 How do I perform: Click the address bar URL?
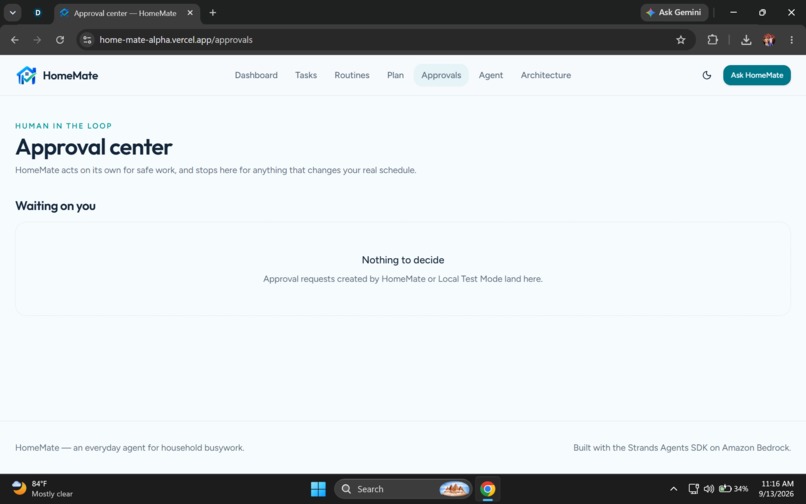coord(176,40)
